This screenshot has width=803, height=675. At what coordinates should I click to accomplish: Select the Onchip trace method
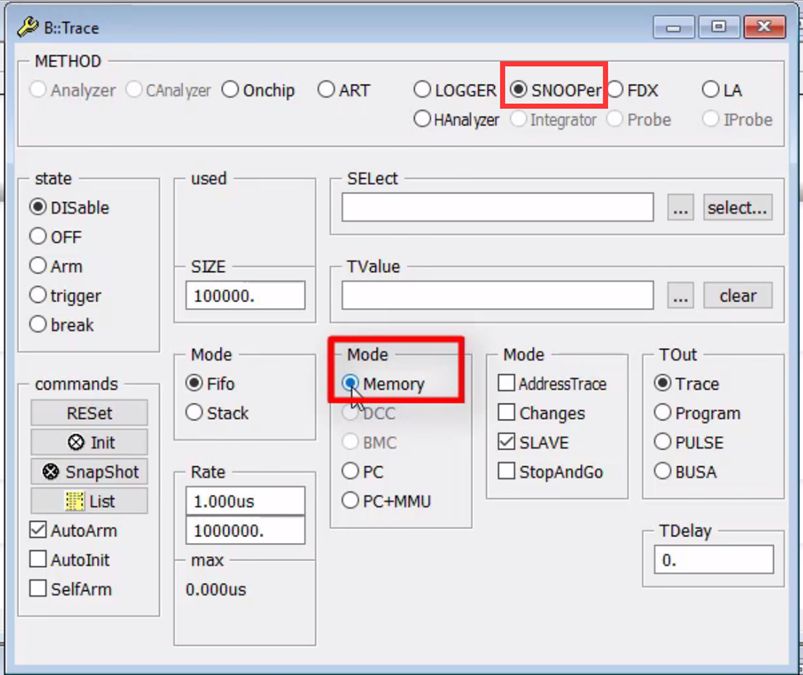coord(232,89)
